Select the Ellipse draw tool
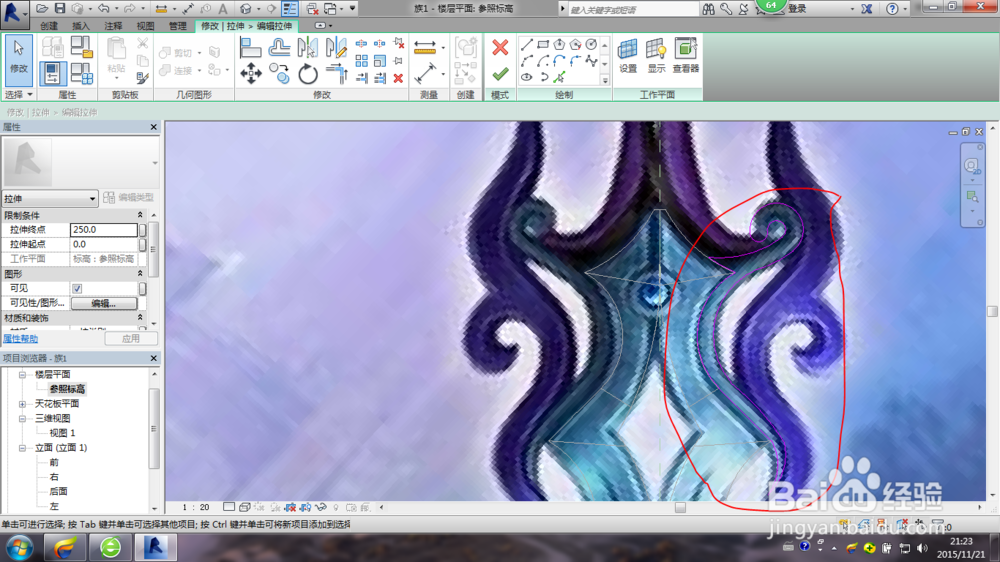This screenshot has height=562, width=1000. tap(527, 77)
